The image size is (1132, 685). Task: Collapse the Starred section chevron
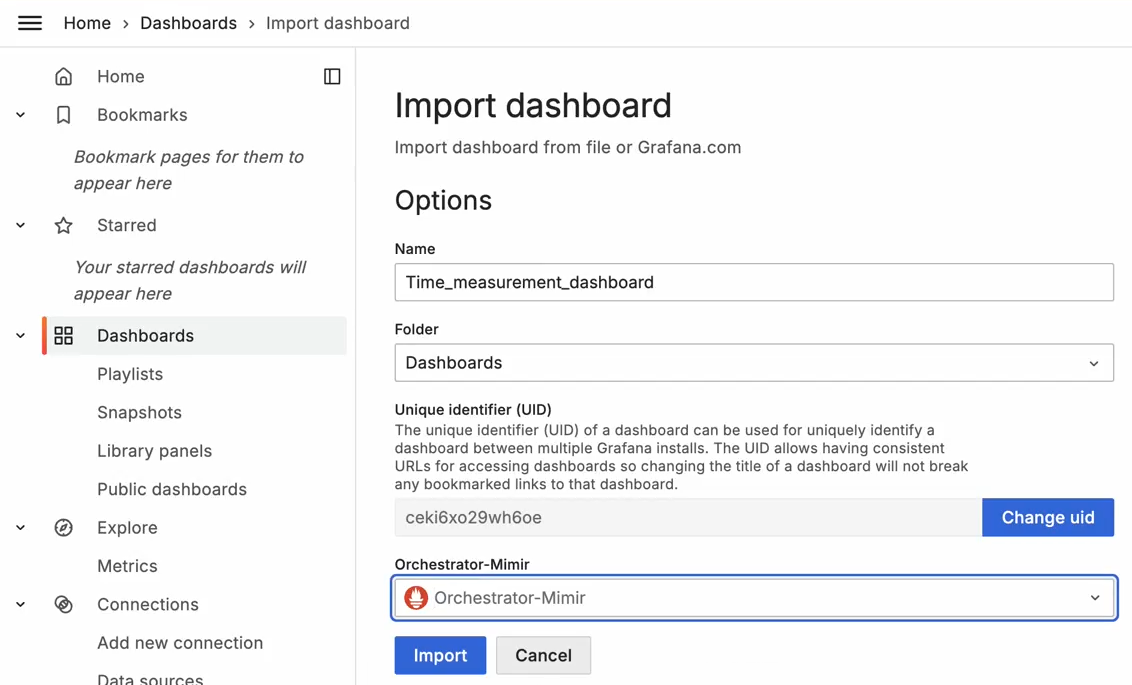tap(20, 225)
